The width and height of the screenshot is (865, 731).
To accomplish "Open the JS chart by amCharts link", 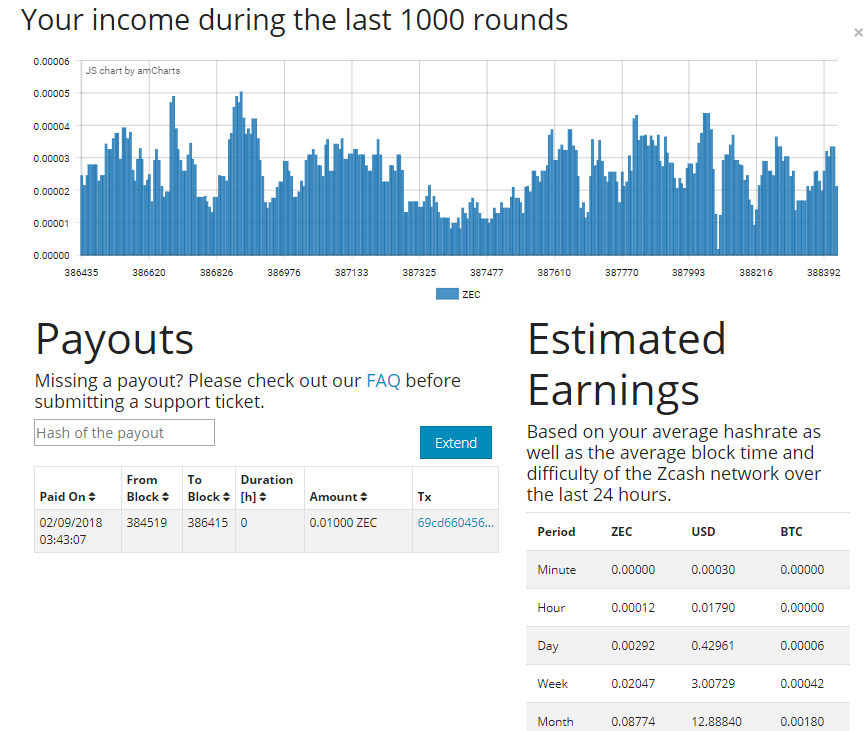I will 132,71.
